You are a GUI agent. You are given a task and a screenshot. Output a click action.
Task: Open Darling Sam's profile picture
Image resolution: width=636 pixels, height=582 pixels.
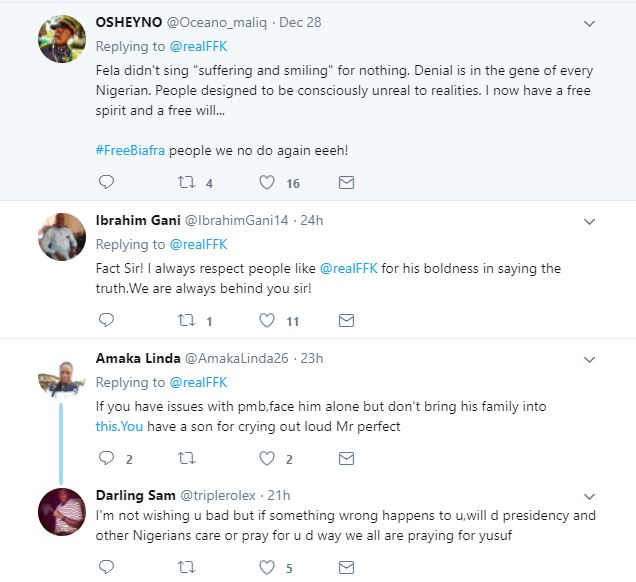click(60, 511)
